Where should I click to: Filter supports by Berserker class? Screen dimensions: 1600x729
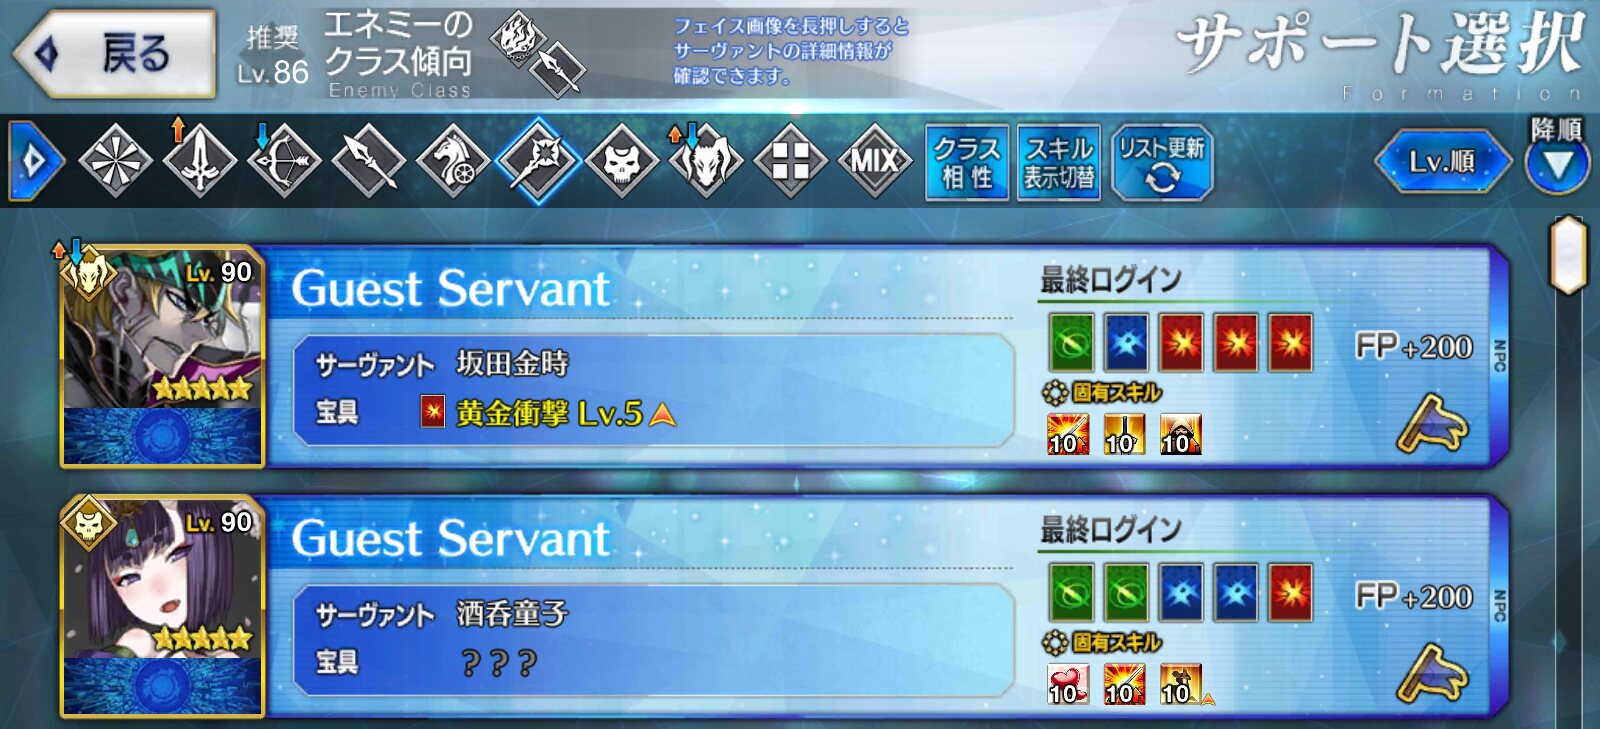click(706, 160)
